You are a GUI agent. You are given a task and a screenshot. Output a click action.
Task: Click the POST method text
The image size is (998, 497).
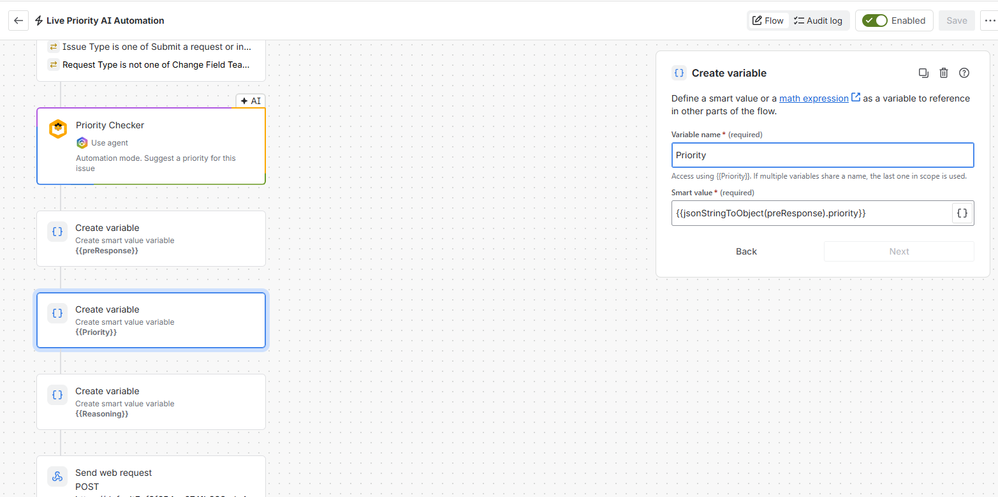87,487
